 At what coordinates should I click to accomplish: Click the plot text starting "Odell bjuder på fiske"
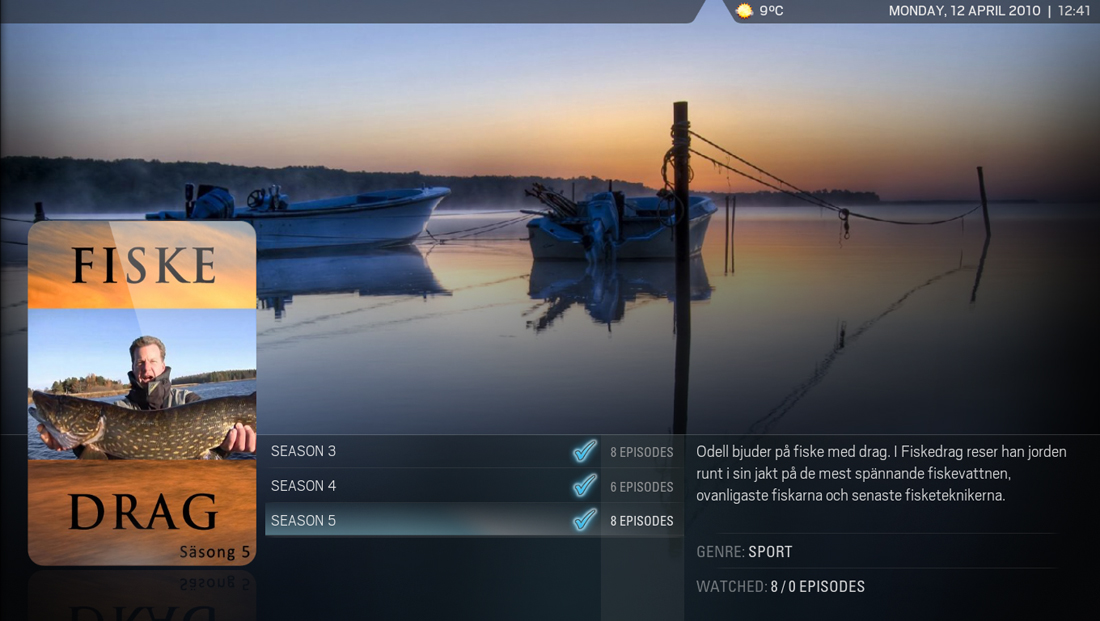(x=881, y=474)
